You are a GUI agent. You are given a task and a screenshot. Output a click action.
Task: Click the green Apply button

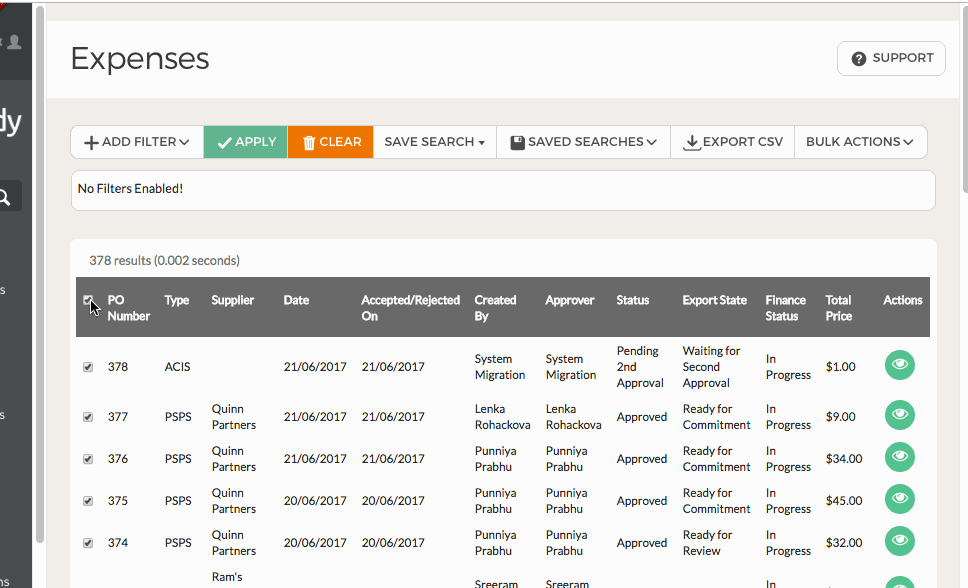pyautogui.click(x=246, y=142)
